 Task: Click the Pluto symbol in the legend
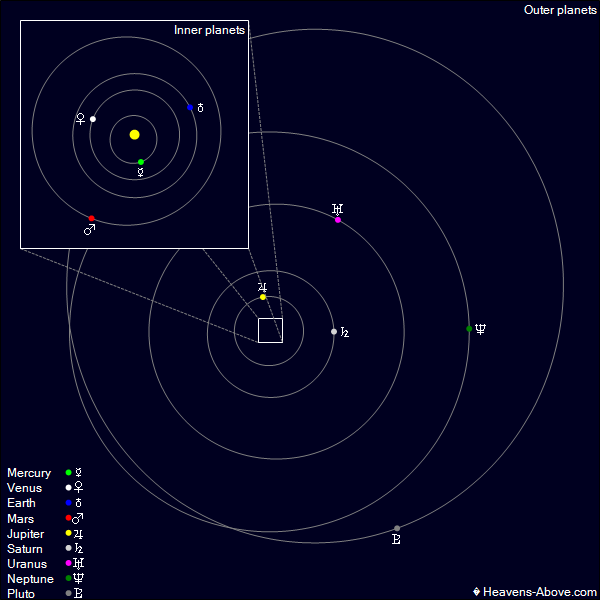78,594
